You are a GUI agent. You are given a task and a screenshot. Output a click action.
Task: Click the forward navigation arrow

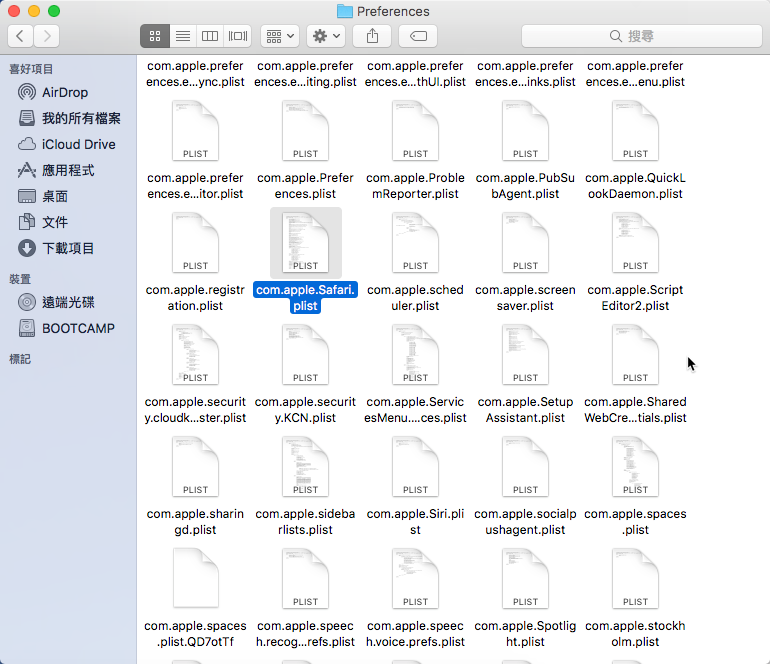click(46, 36)
